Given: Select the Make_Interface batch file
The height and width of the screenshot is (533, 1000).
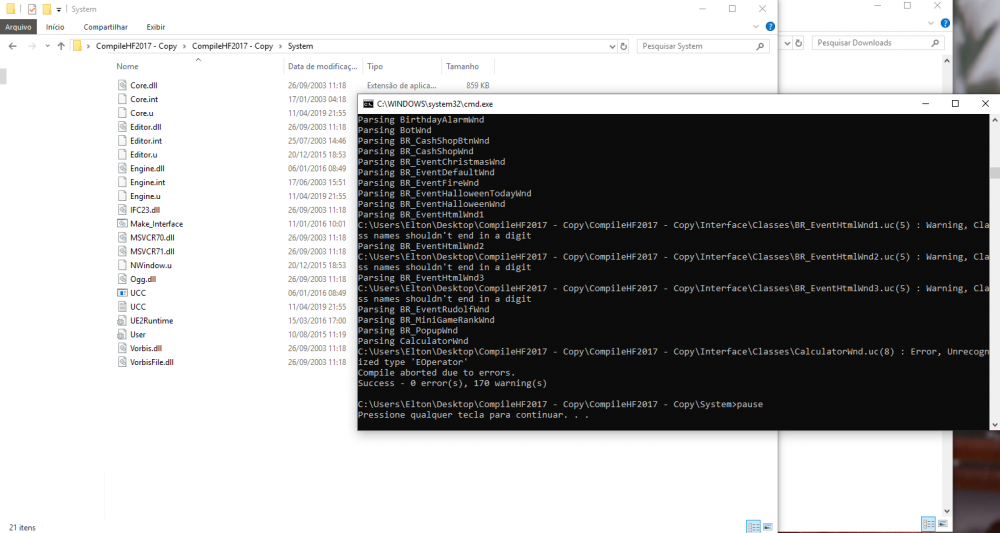Looking at the screenshot, I should [156, 224].
